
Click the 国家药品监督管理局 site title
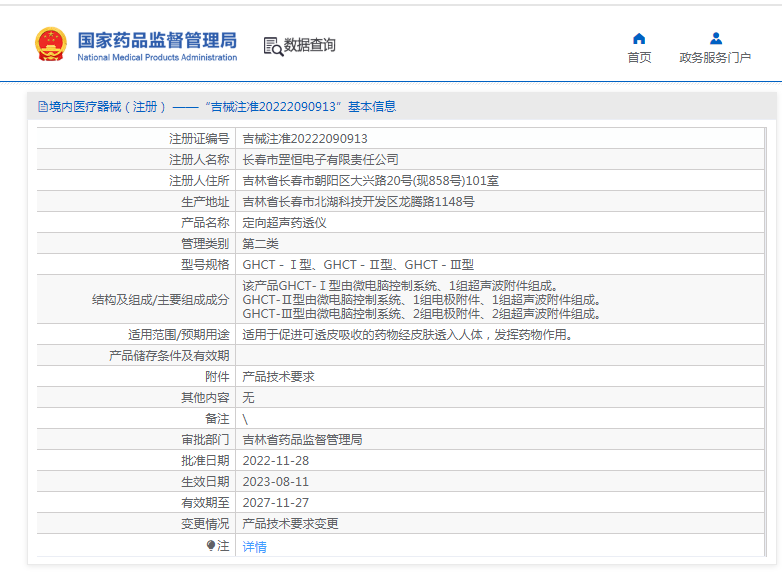[157, 39]
